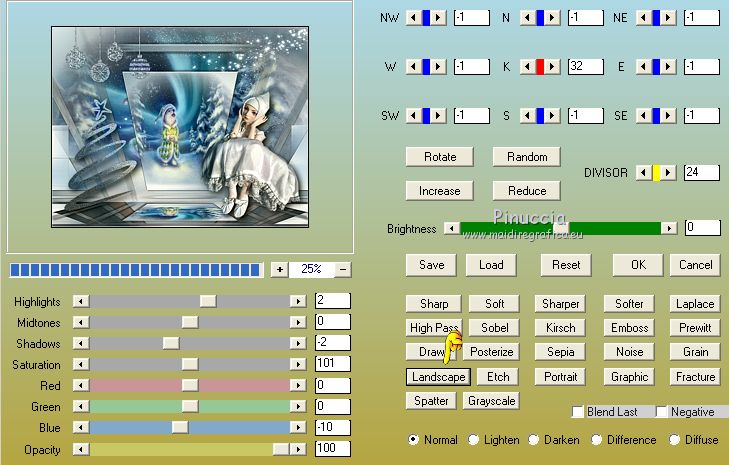Screen dimensions: 729x465
Task: Click the SW slider left arrow
Action: (x=413, y=115)
